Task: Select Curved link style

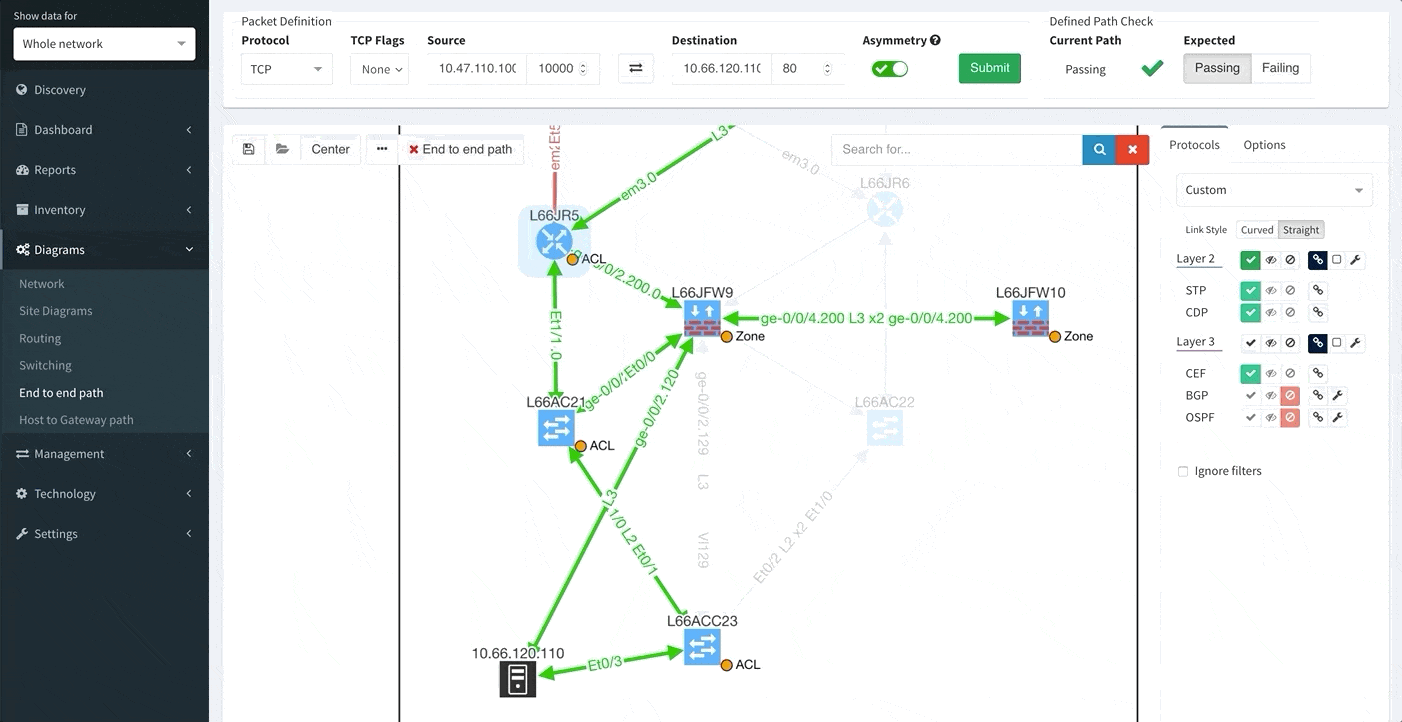Action: (1257, 230)
